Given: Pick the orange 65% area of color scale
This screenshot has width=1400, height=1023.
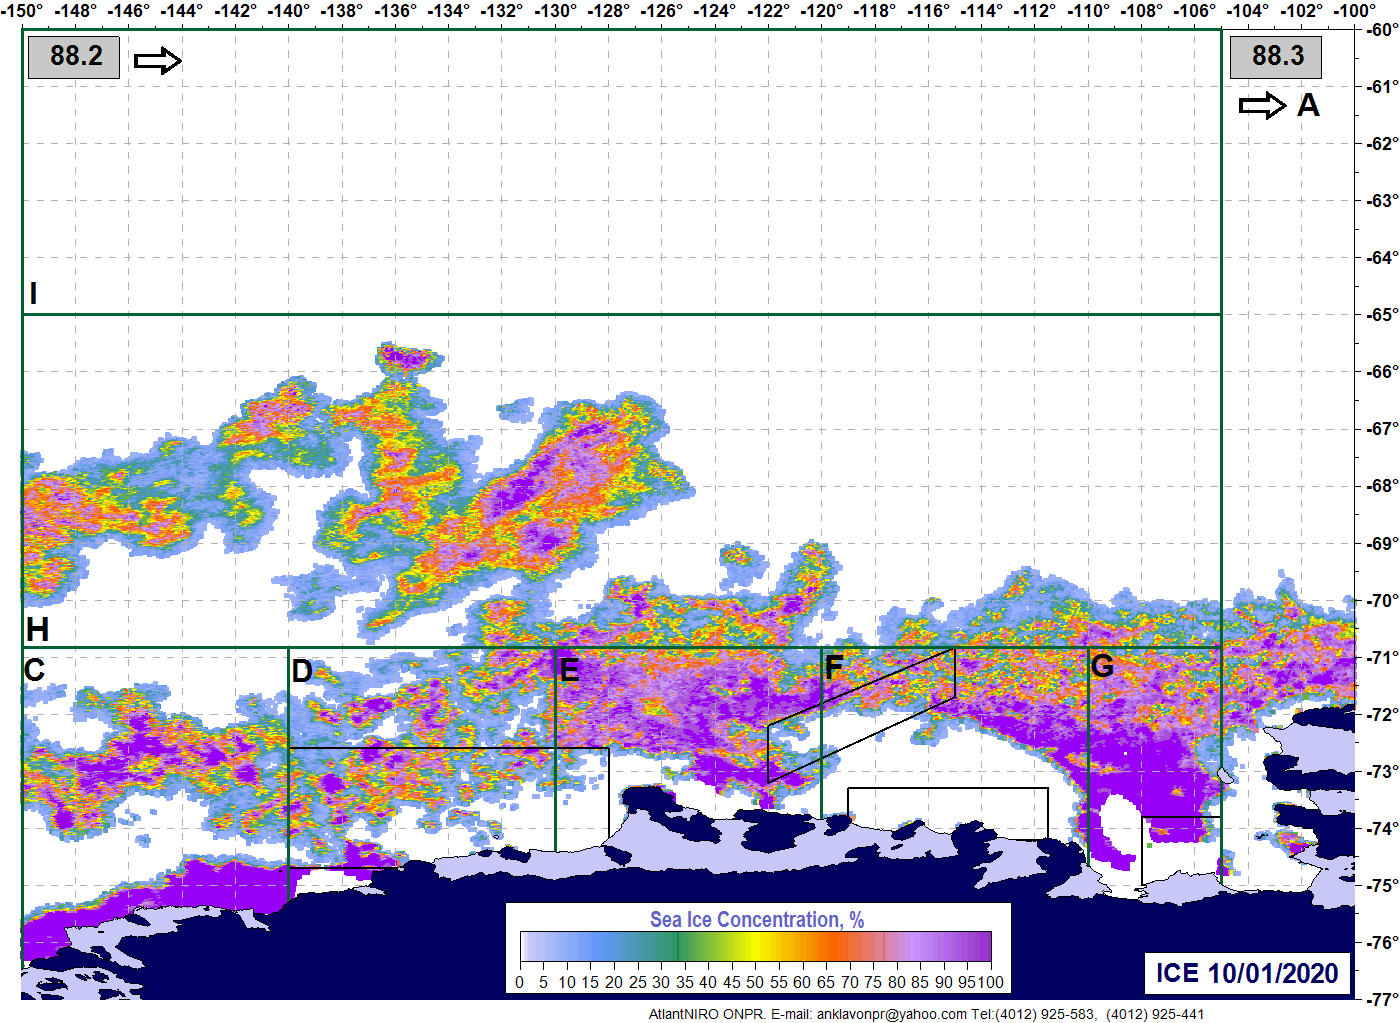Looking at the screenshot, I should point(826,946).
